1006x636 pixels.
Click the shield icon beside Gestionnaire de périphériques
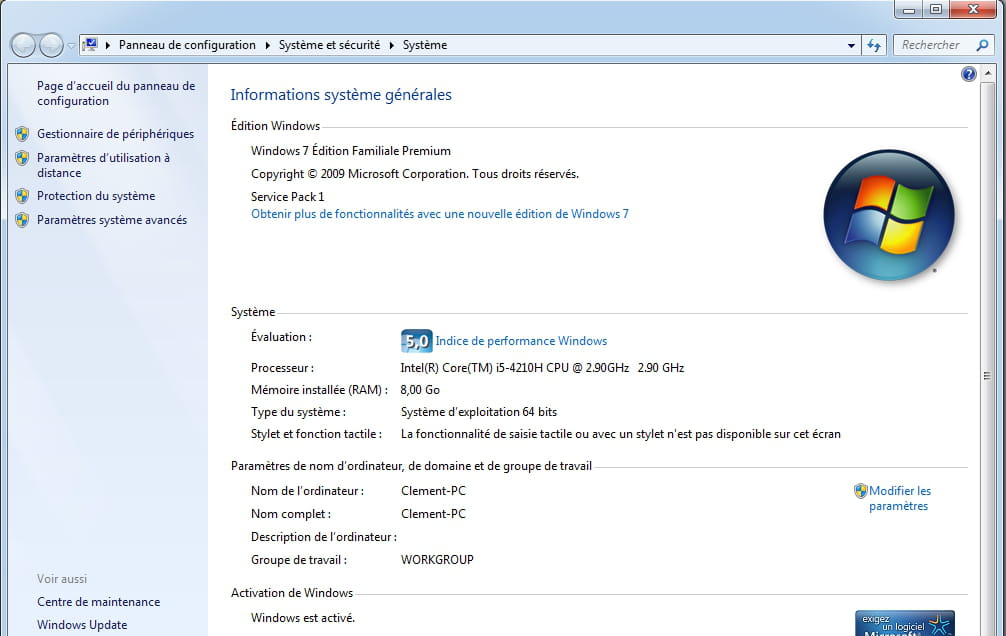(22, 134)
